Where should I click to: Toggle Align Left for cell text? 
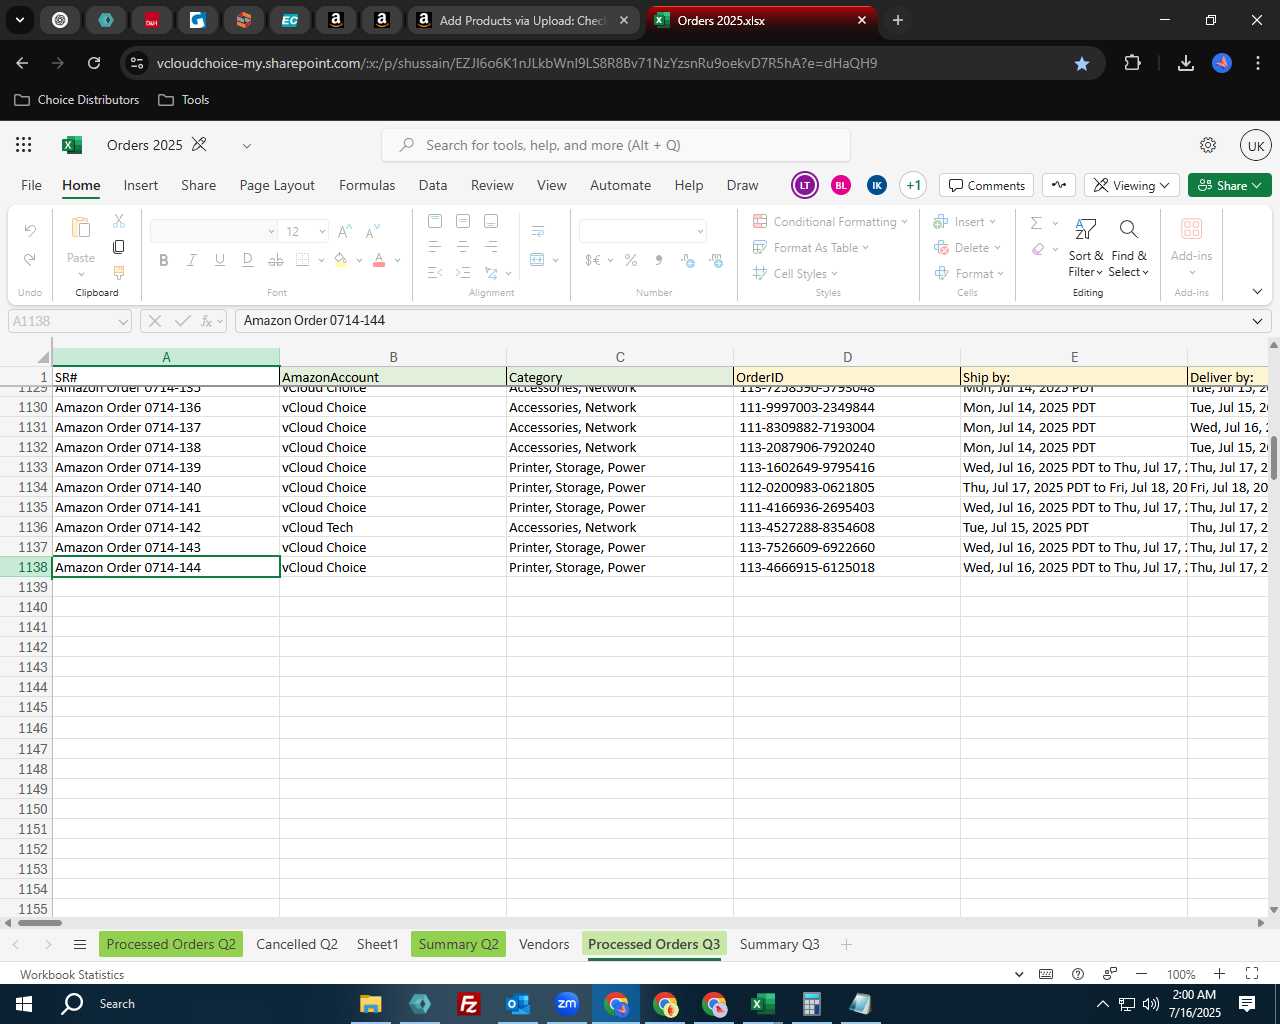point(435,246)
